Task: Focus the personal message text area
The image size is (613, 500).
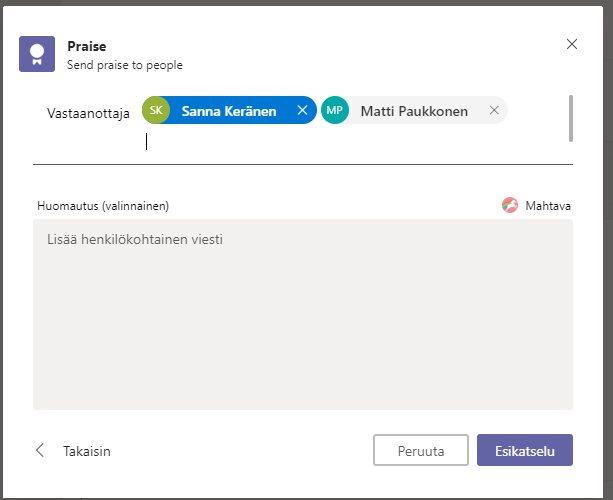Action: point(302,315)
